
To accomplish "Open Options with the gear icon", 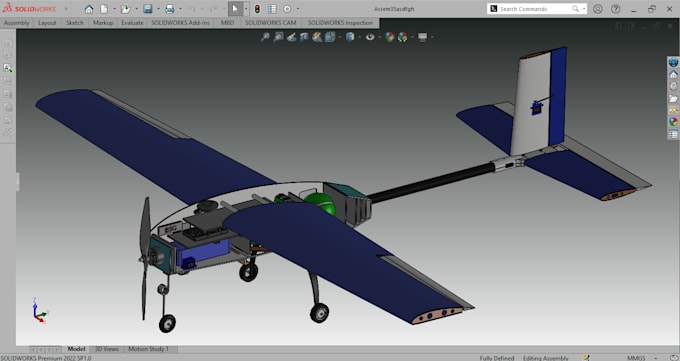I will [x=288, y=9].
